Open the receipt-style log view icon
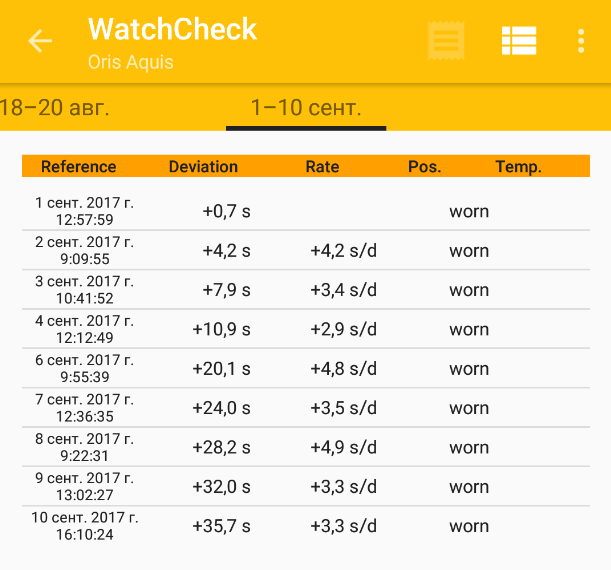611x570 pixels. (x=445, y=41)
